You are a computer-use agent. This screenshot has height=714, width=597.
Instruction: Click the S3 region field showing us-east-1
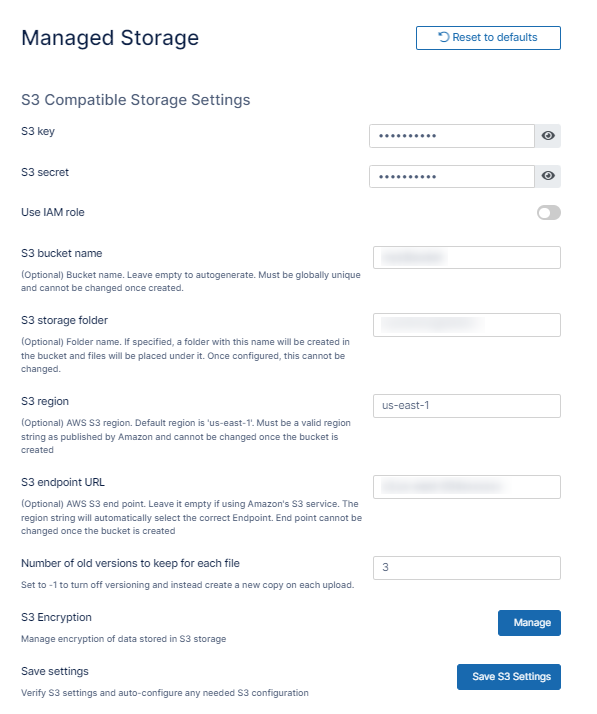point(467,406)
